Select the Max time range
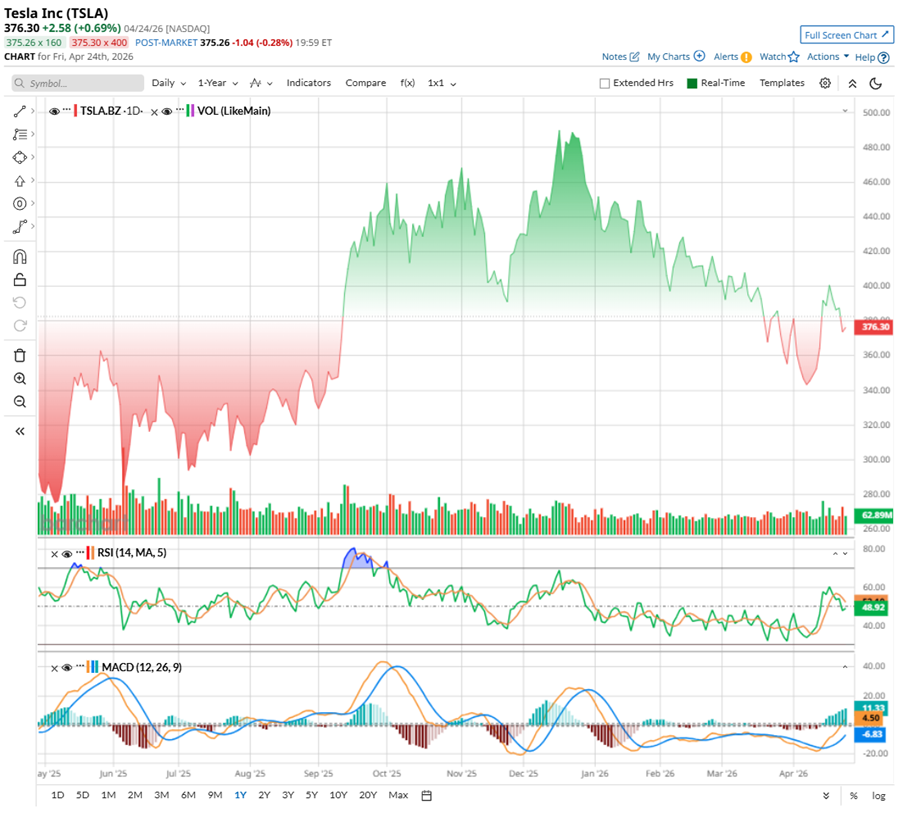The width and height of the screenshot is (903, 813). [x=398, y=795]
